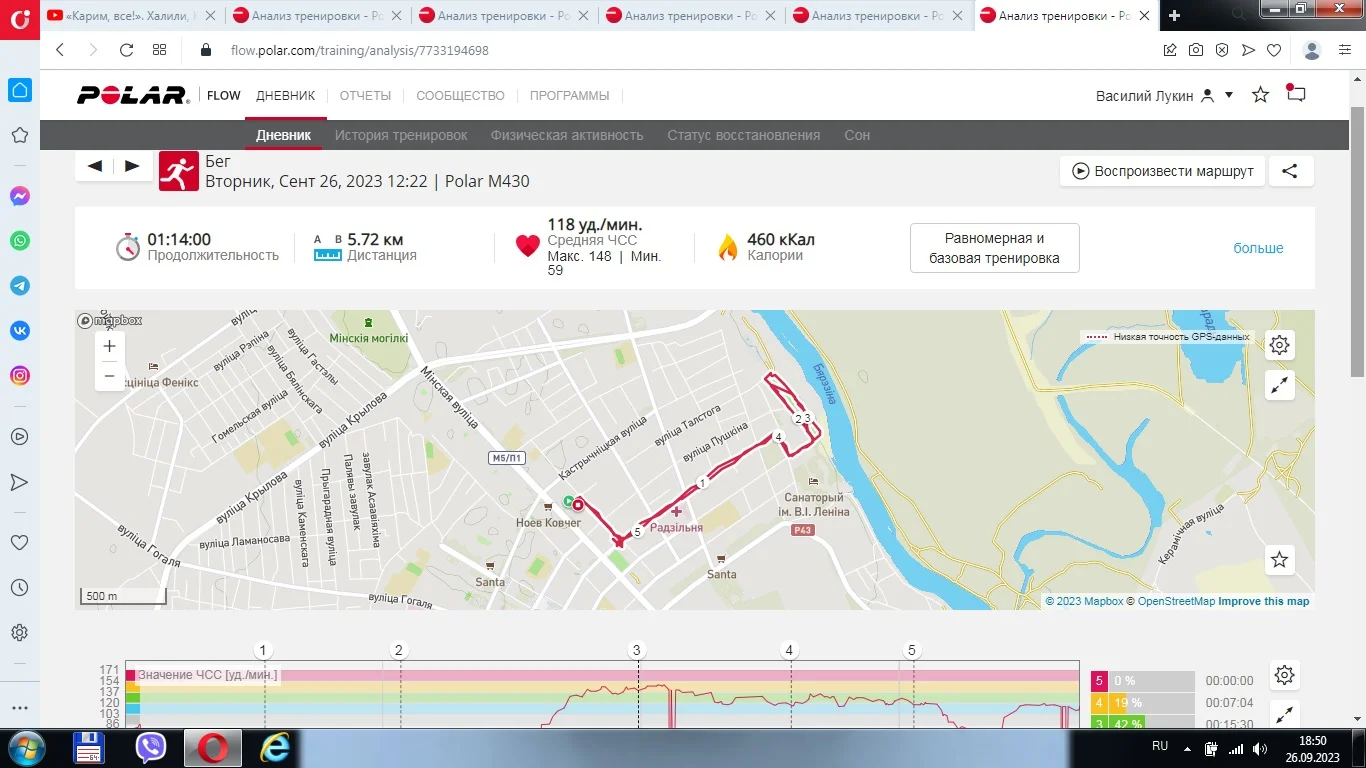This screenshot has height=768, width=1366.
Task: Click lap marker 3 on heart rate chart
Action: pyautogui.click(x=636, y=650)
